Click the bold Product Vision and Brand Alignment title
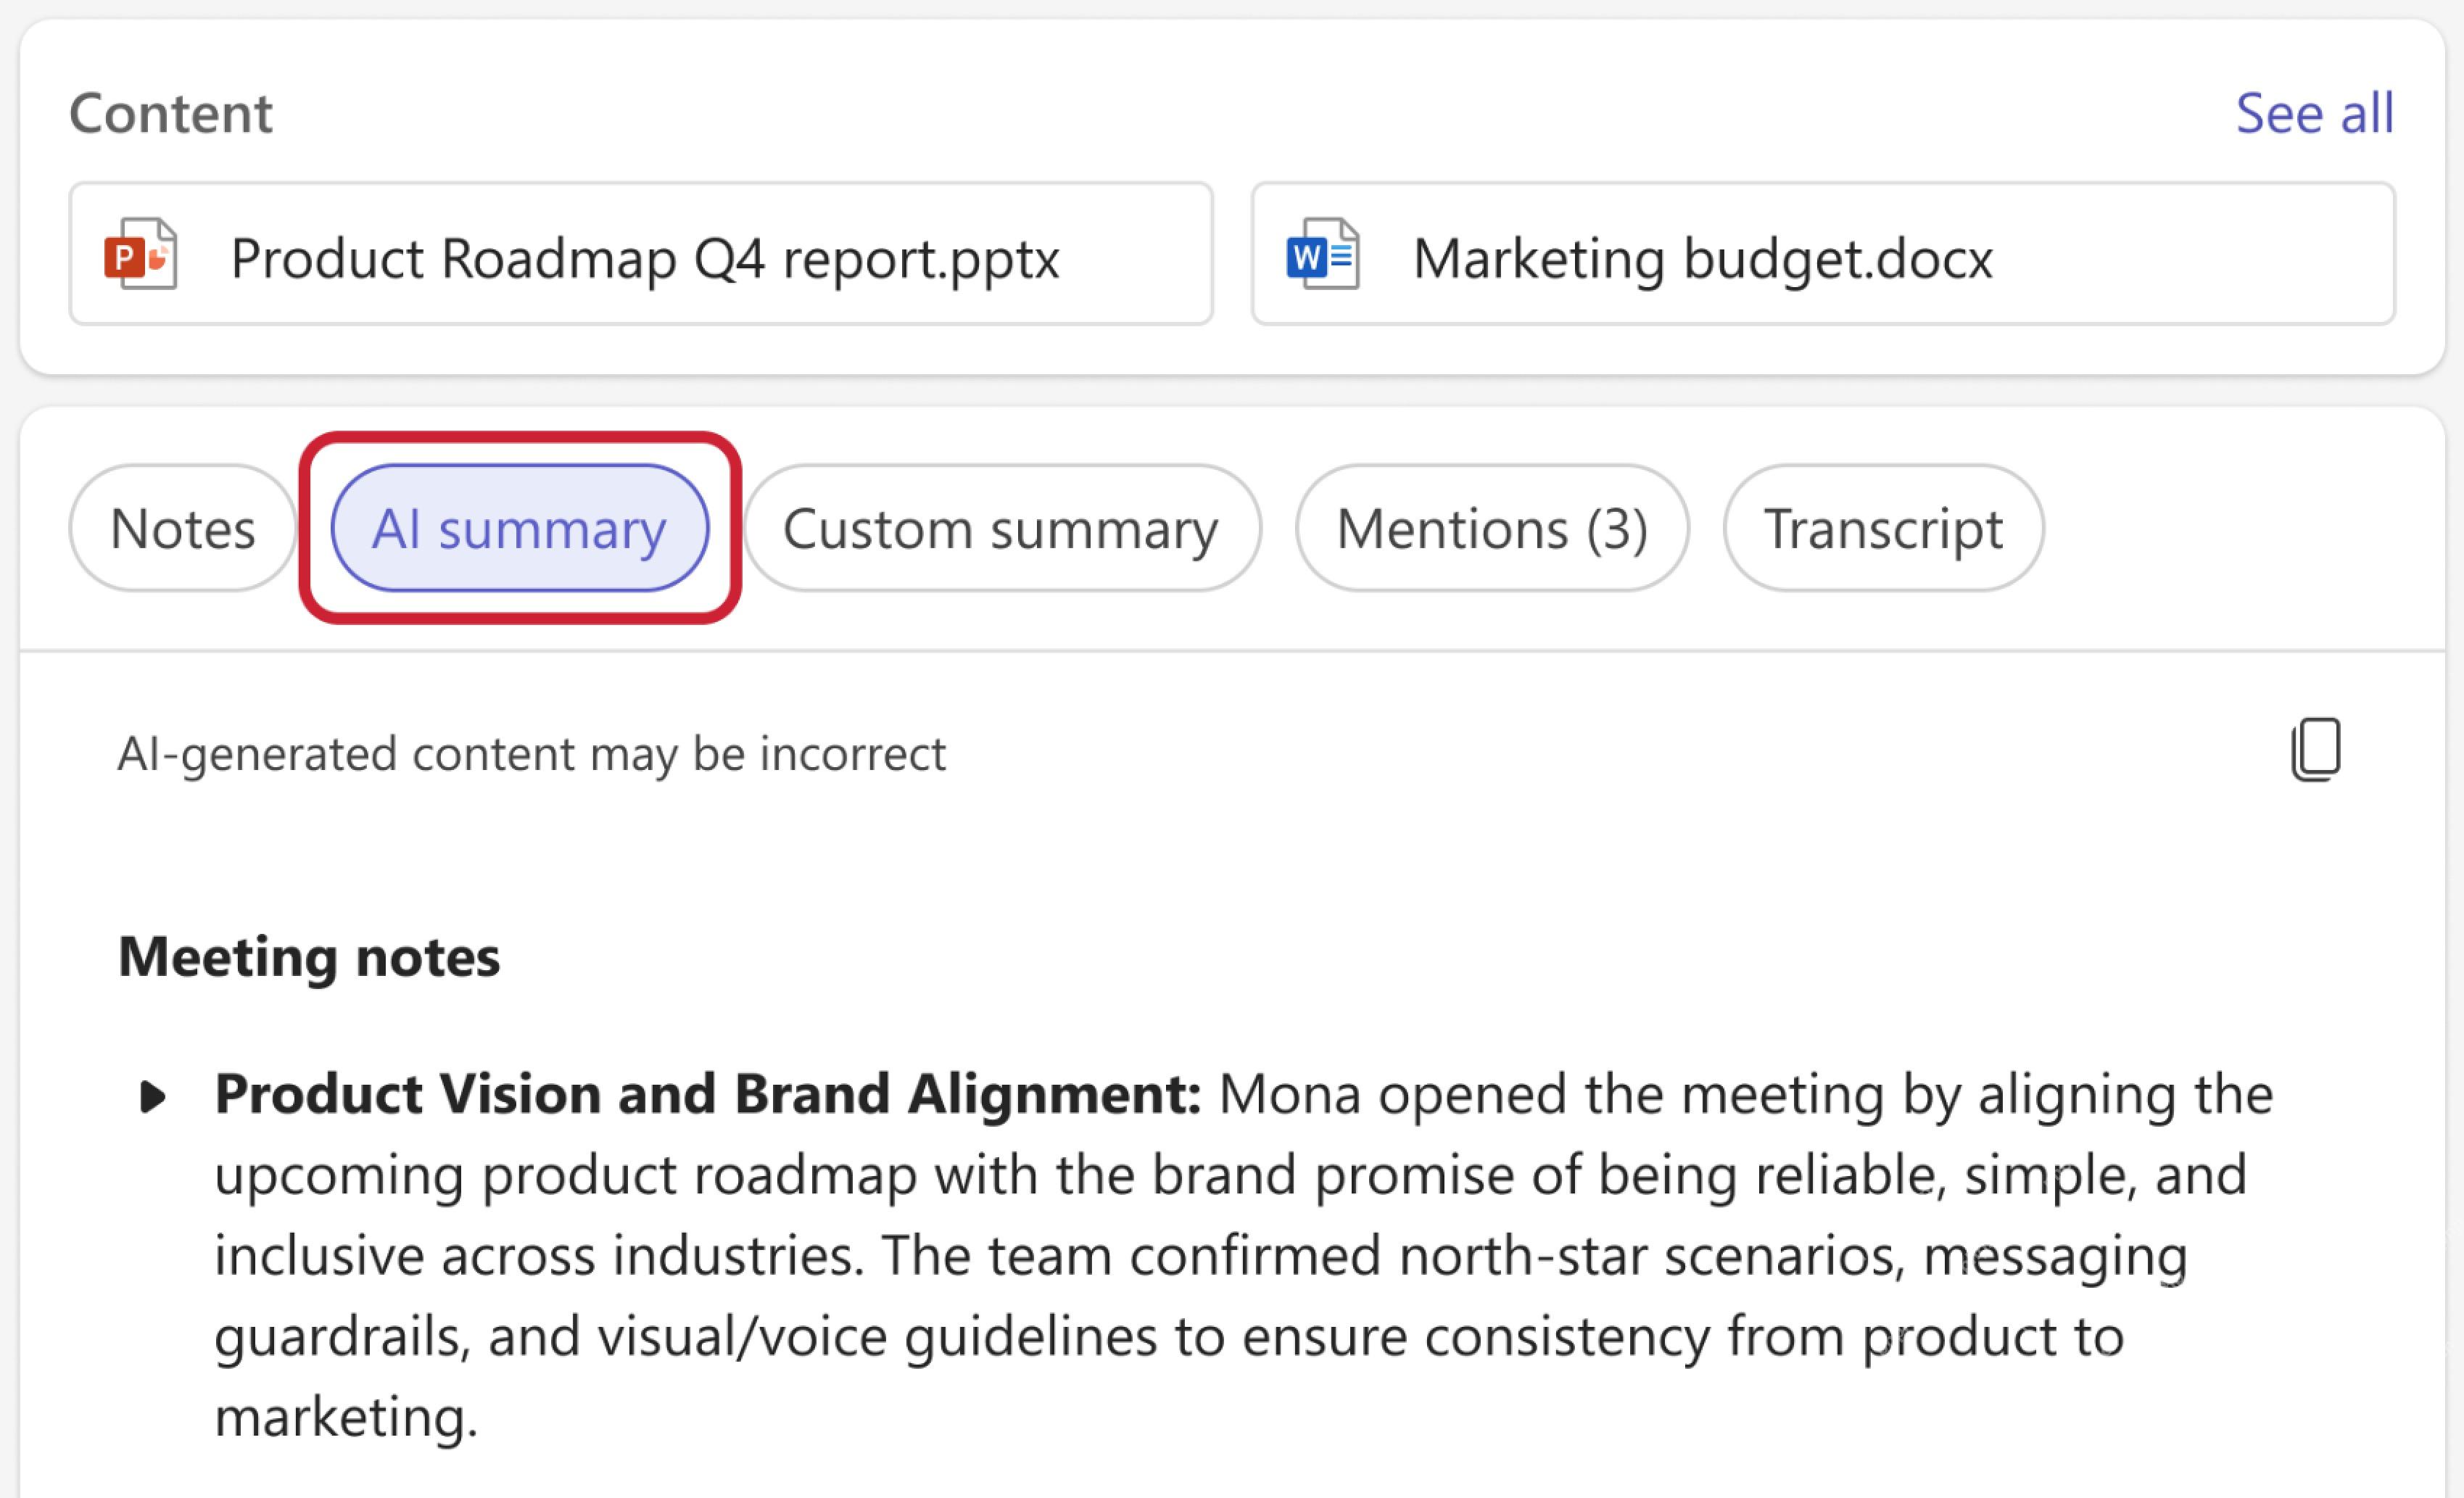This screenshot has width=2464, height=1498. click(x=708, y=1094)
